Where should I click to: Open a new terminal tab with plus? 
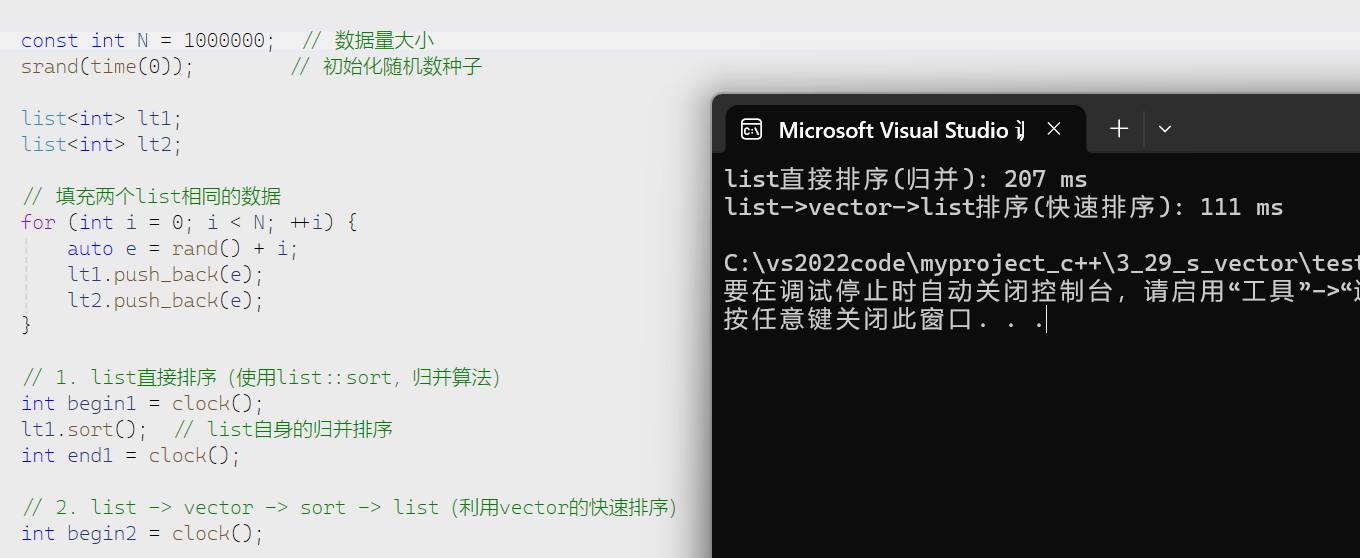tap(1119, 129)
